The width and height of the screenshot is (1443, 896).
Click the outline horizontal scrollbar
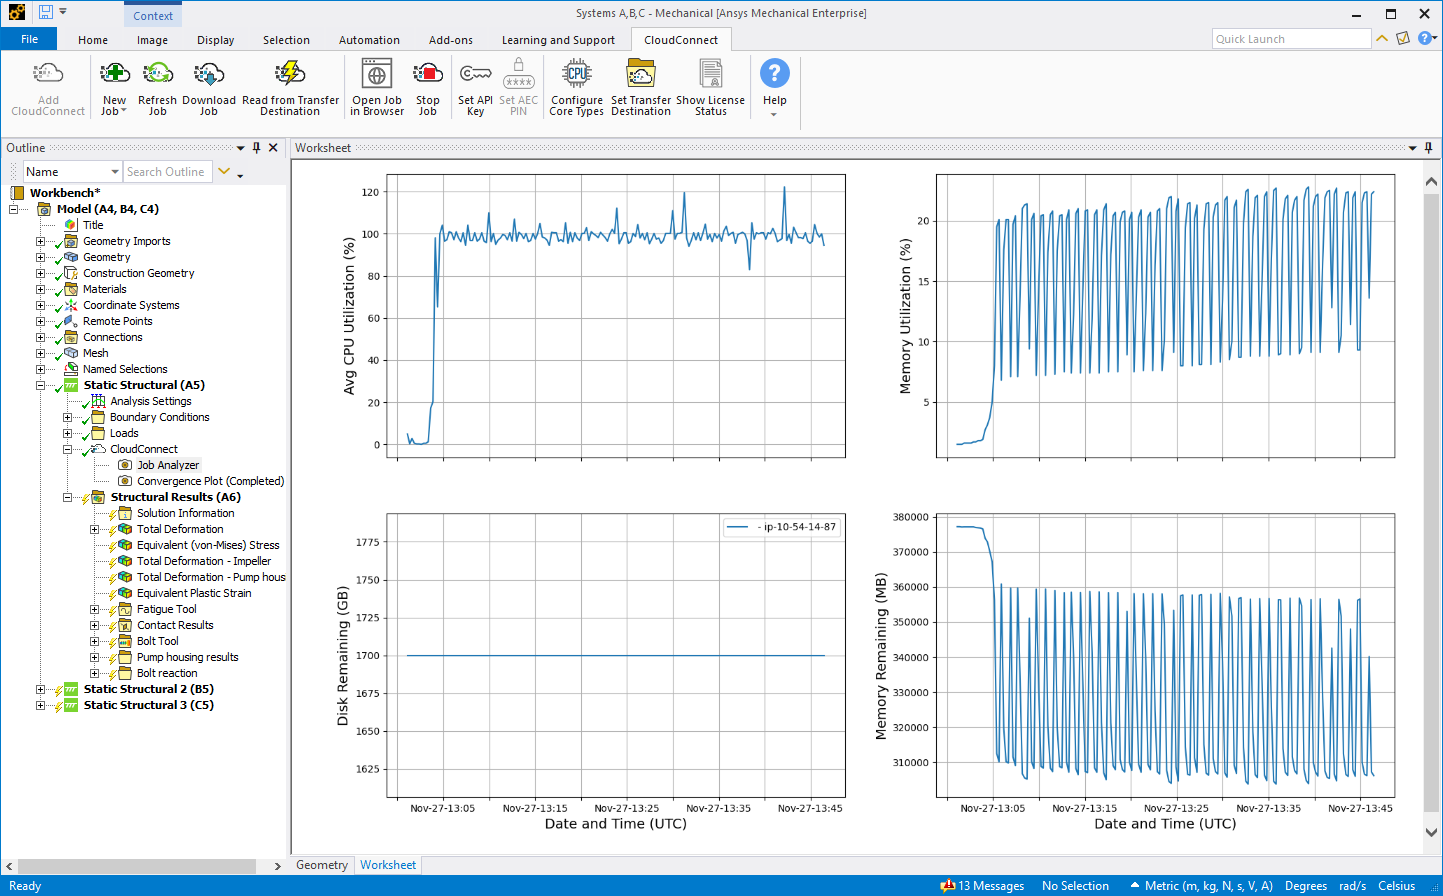[x=139, y=866]
